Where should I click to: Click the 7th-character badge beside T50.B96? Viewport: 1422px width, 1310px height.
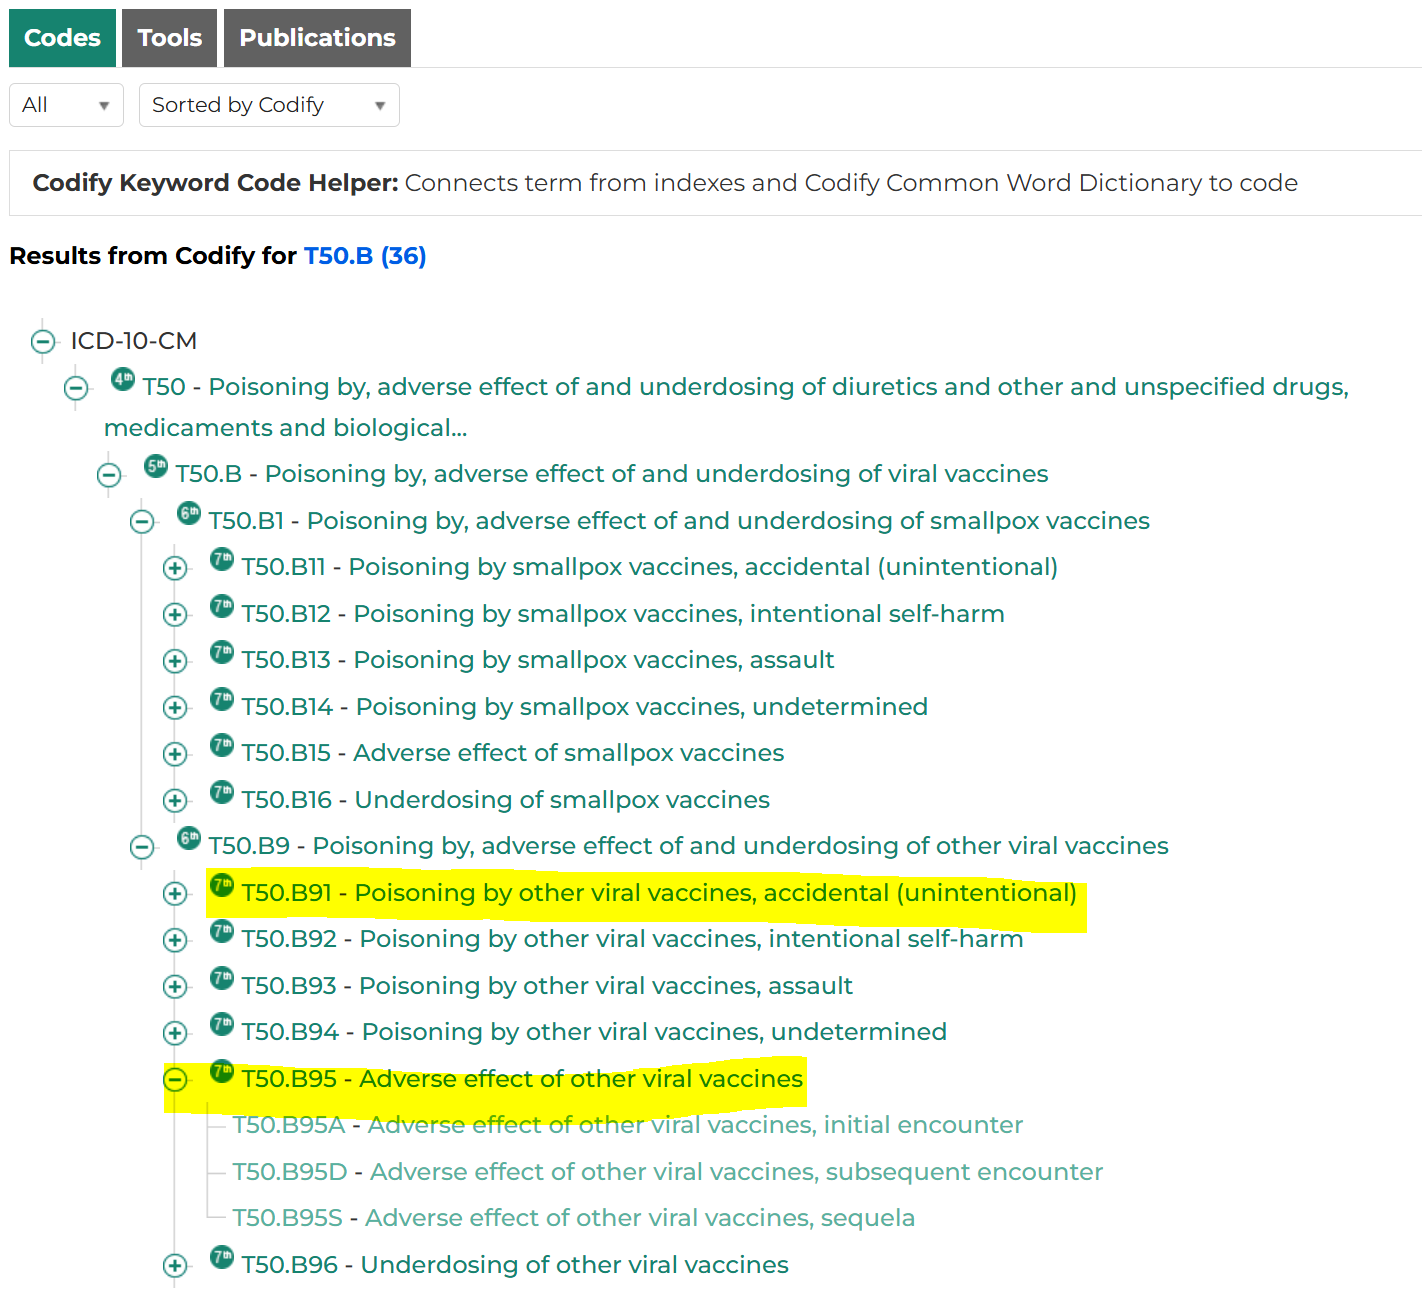[x=222, y=1256]
